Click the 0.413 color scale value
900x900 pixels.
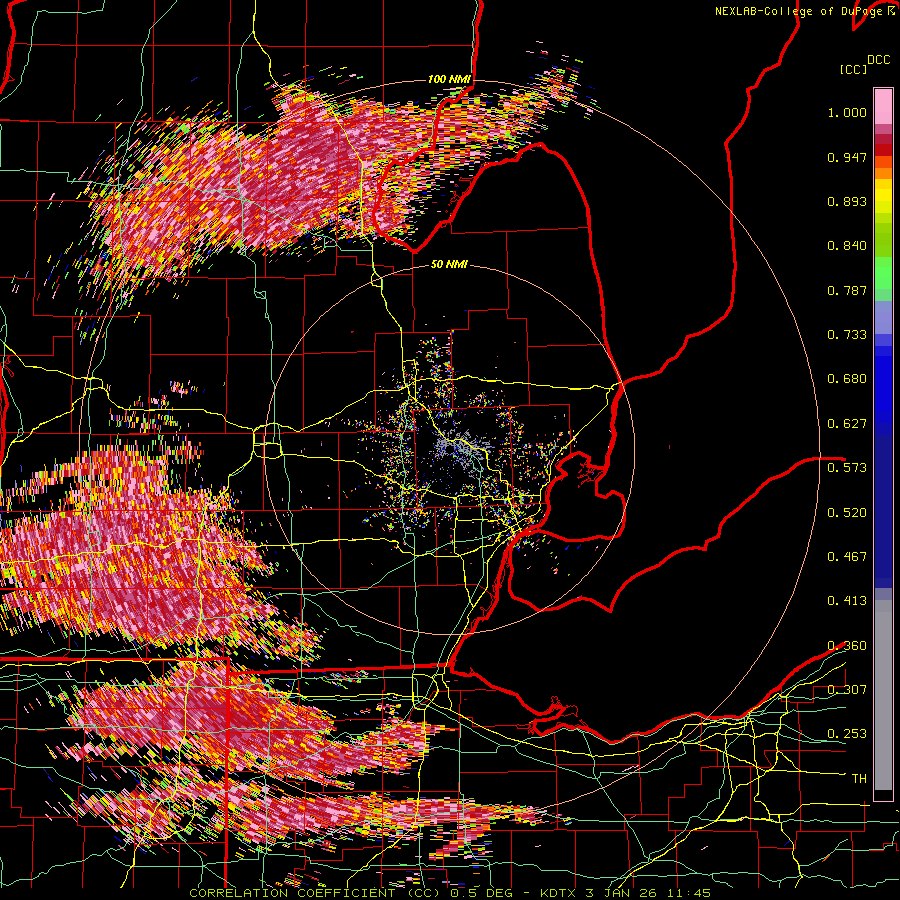pyautogui.click(x=847, y=601)
